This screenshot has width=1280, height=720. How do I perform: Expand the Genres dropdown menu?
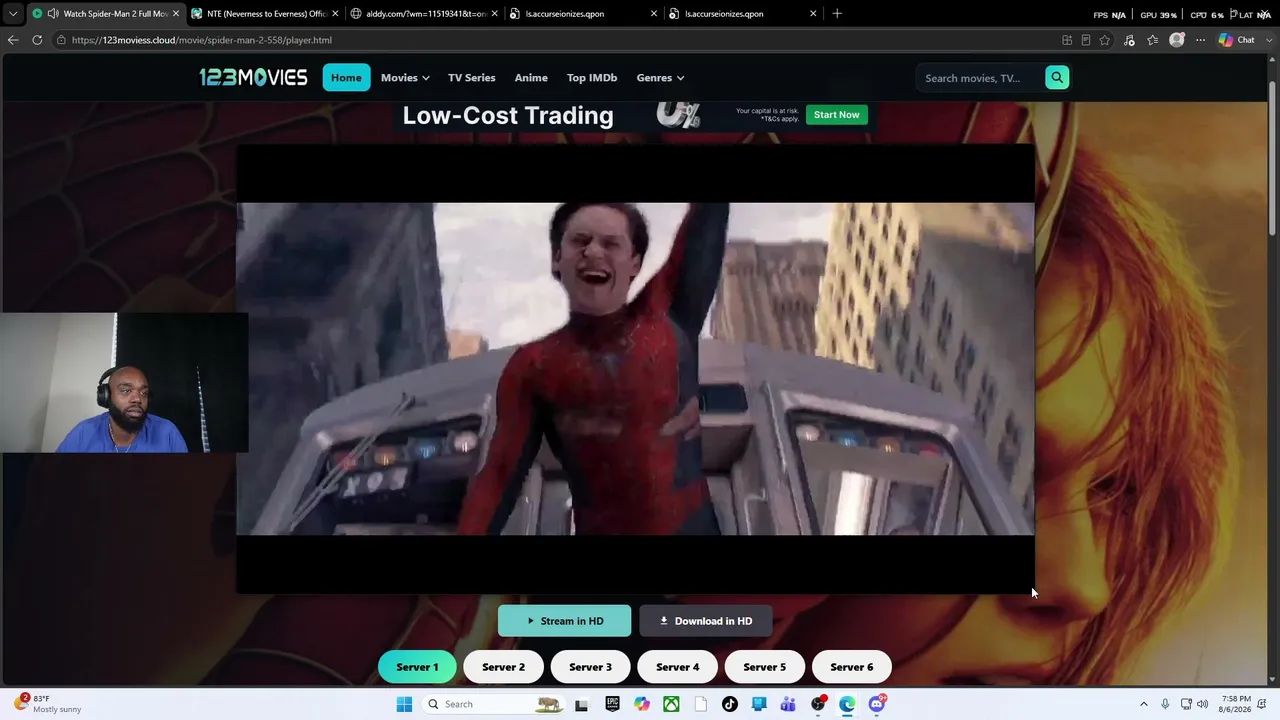point(660,78)
